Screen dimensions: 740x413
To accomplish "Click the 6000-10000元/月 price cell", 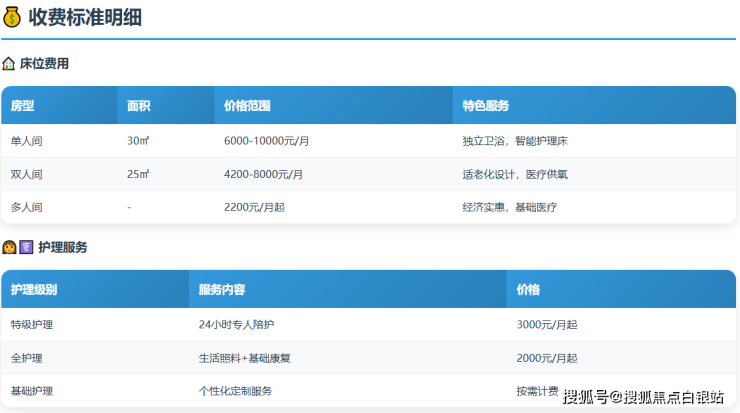I will [266, 141].
